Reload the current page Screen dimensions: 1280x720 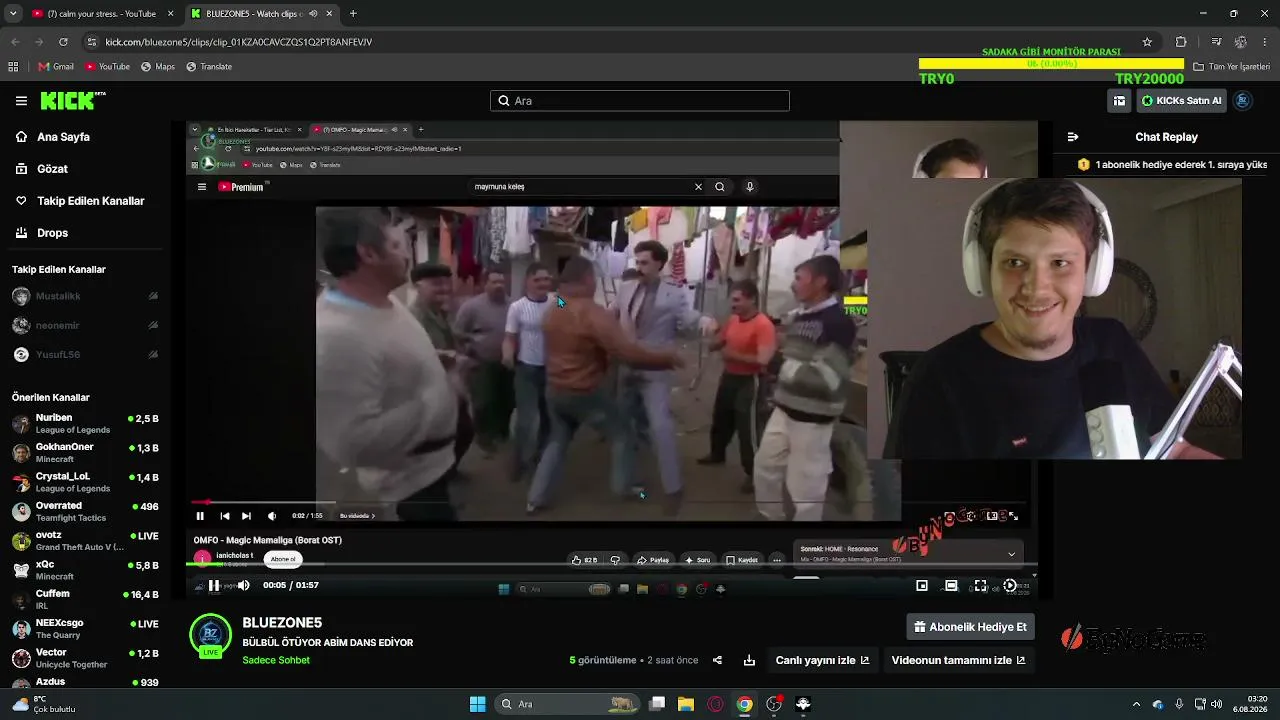point(63,42)
